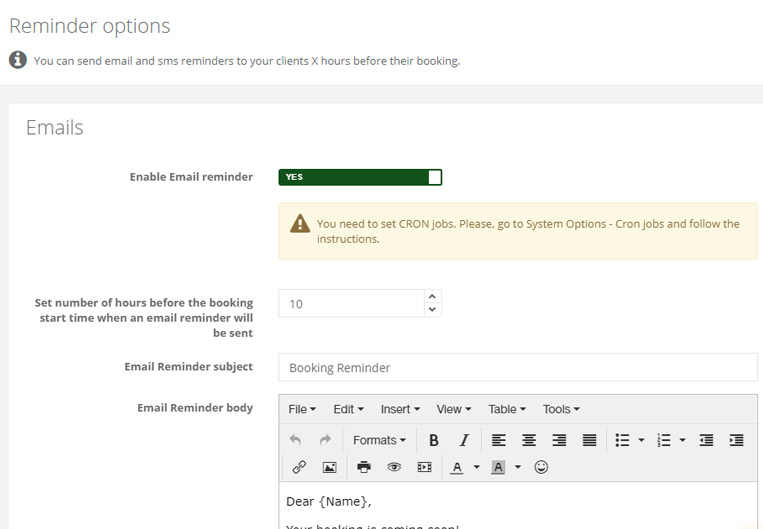Viewport: 763px width, 529px height.
Task: Open the Table menu
Action: click(x=507, y=409)
